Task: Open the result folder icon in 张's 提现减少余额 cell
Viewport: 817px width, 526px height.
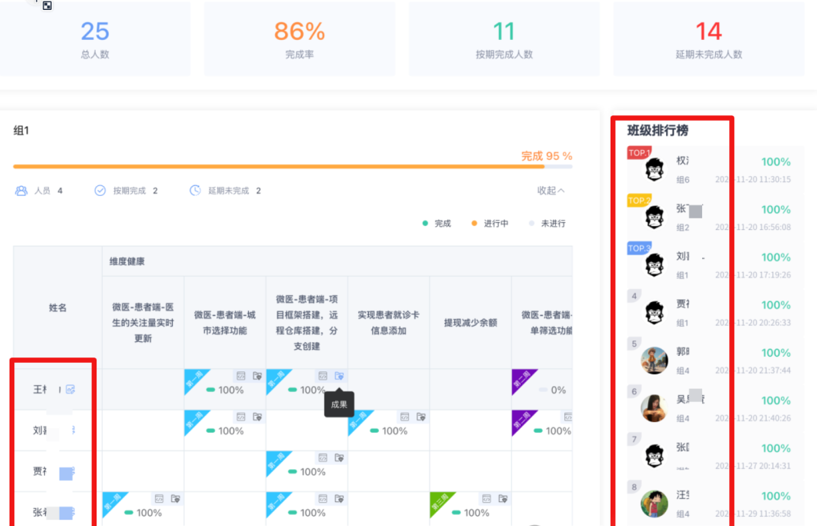Action: [x=503, y=498]
